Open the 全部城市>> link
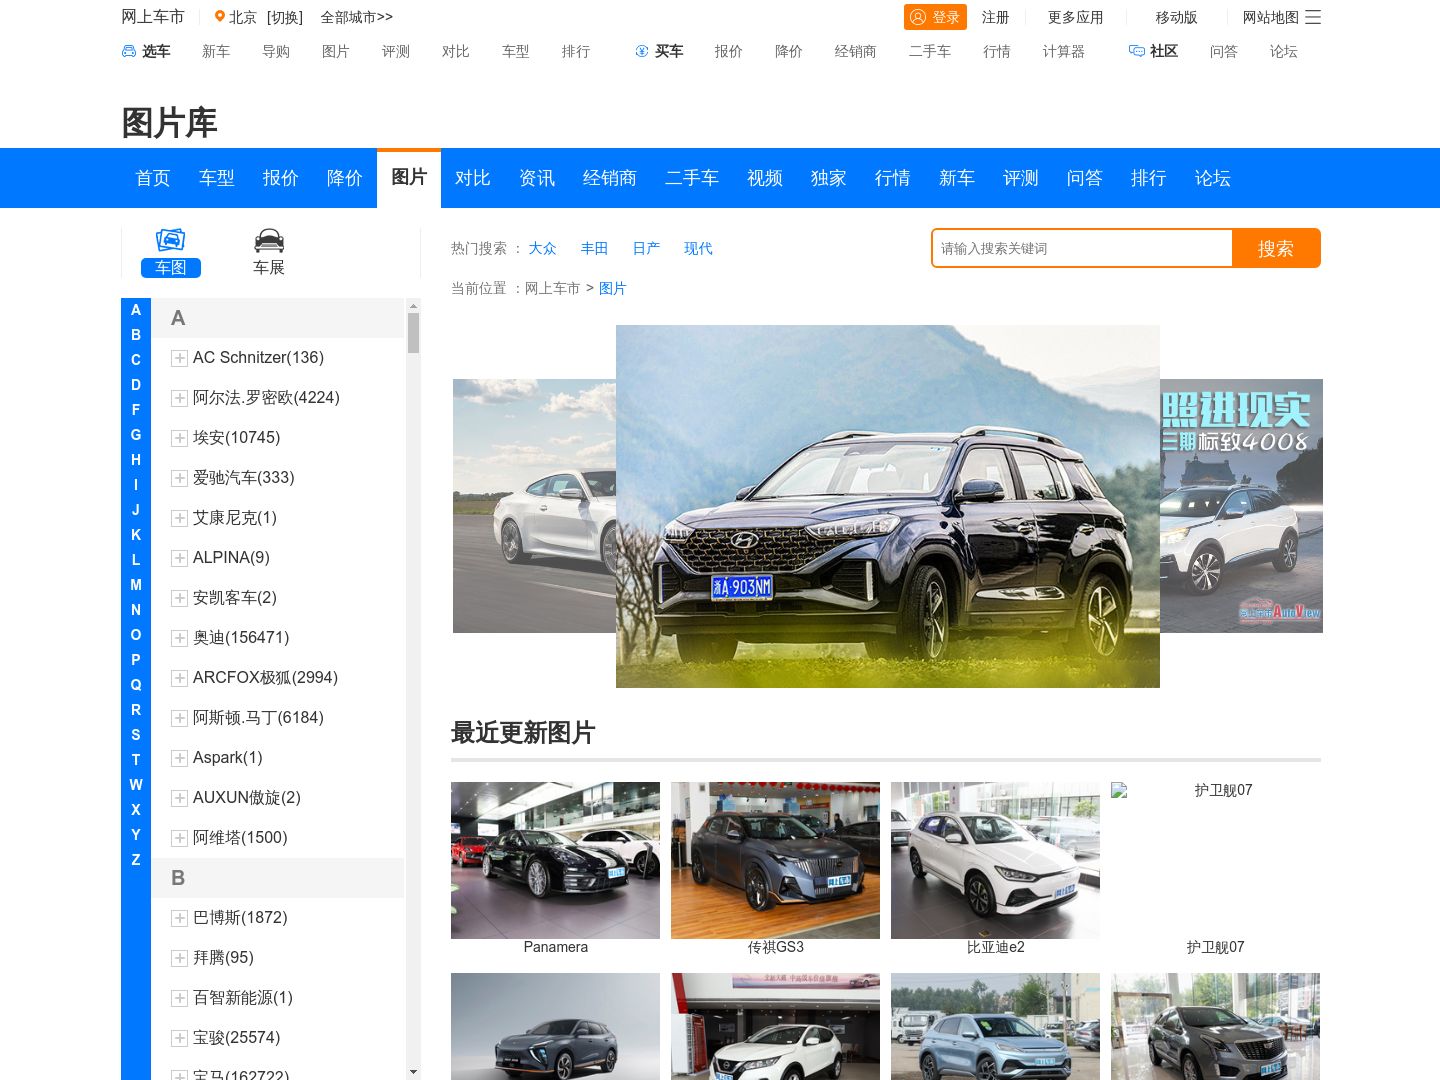The width and height of the screenshot is (1440, 1080). click(x=357, y=17)
